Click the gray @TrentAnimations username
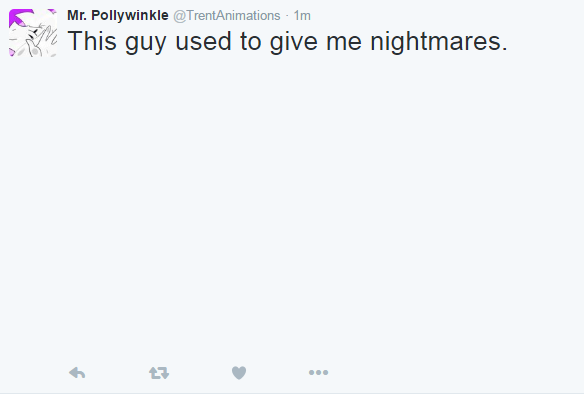The width and height of the screenshot is (584, 394). point(227,16)
